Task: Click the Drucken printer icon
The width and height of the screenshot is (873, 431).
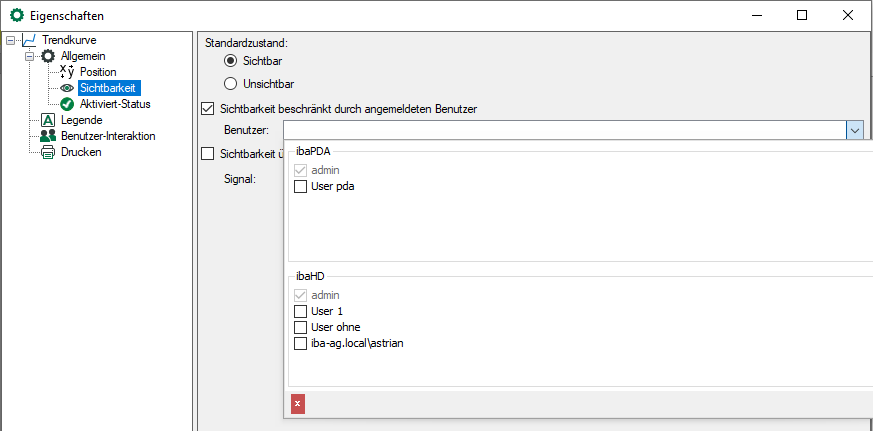Action: point(47,152)
